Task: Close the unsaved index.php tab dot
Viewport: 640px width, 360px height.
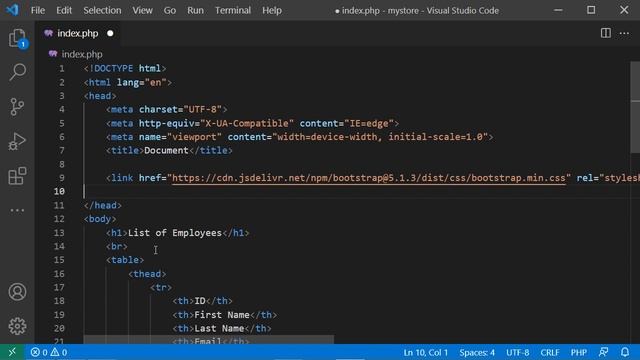Action: point(110,33)
